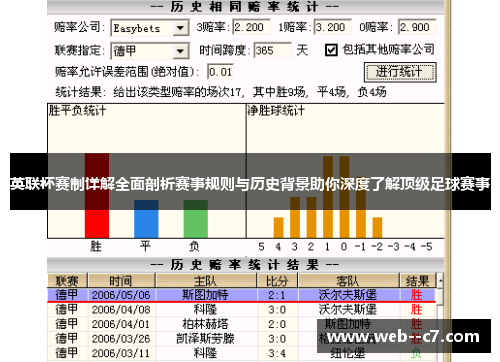Select the row dated 2006/04/08
Image resolution: width=500 pixels, height=362 pixels.
(241, 310)
